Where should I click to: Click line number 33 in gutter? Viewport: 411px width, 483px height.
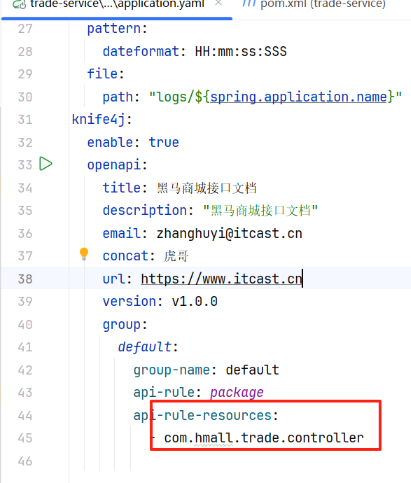point(25,165)
